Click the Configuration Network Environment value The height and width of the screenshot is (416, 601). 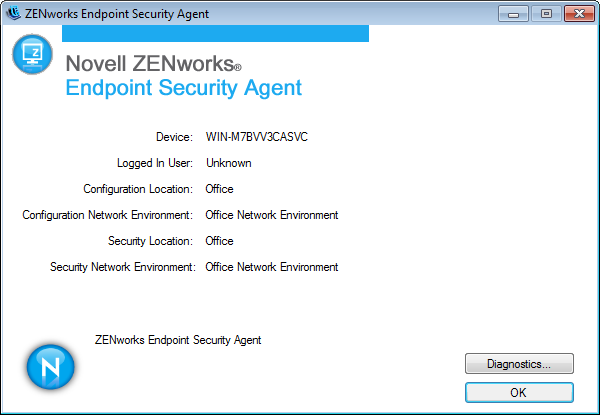271,215
